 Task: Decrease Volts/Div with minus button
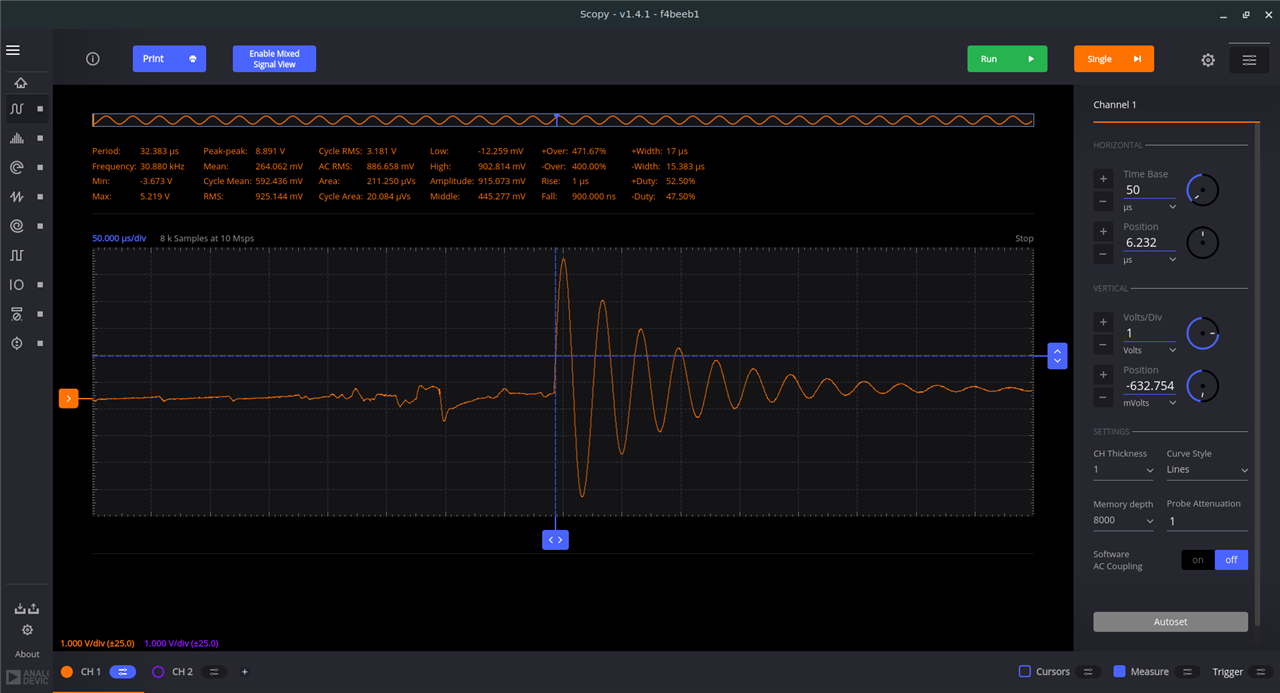tap(1103, 345)
